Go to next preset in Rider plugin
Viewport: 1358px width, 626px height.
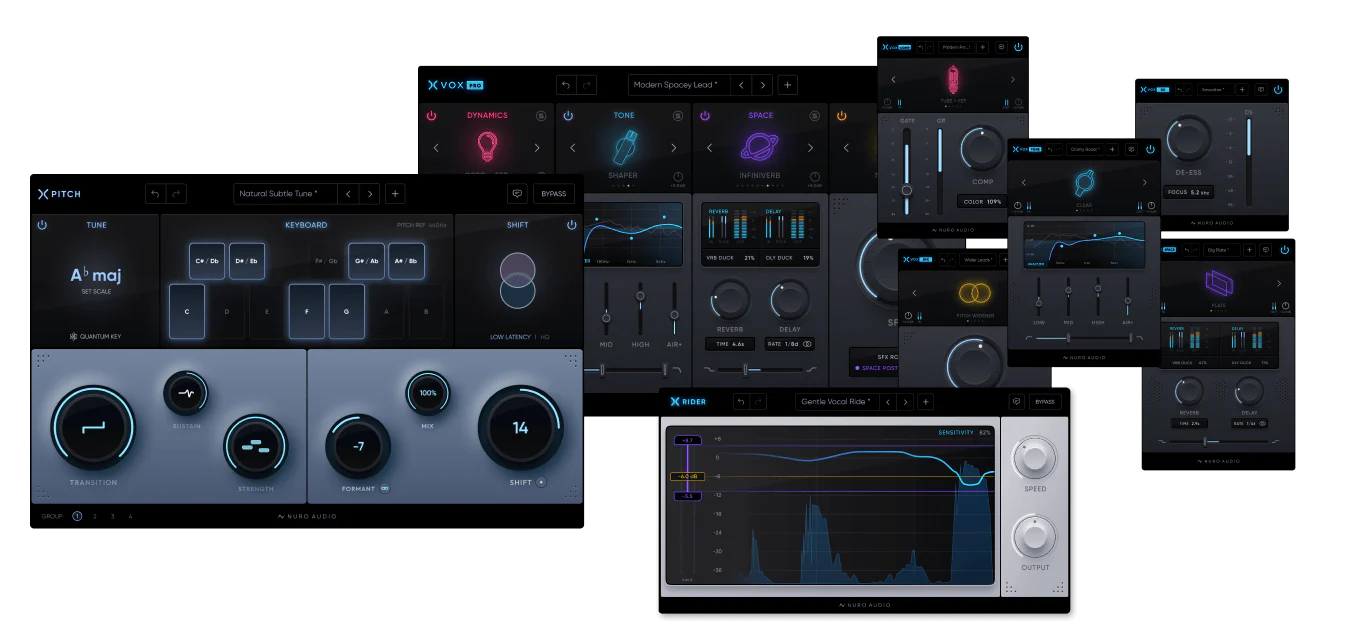click(905, 402)
